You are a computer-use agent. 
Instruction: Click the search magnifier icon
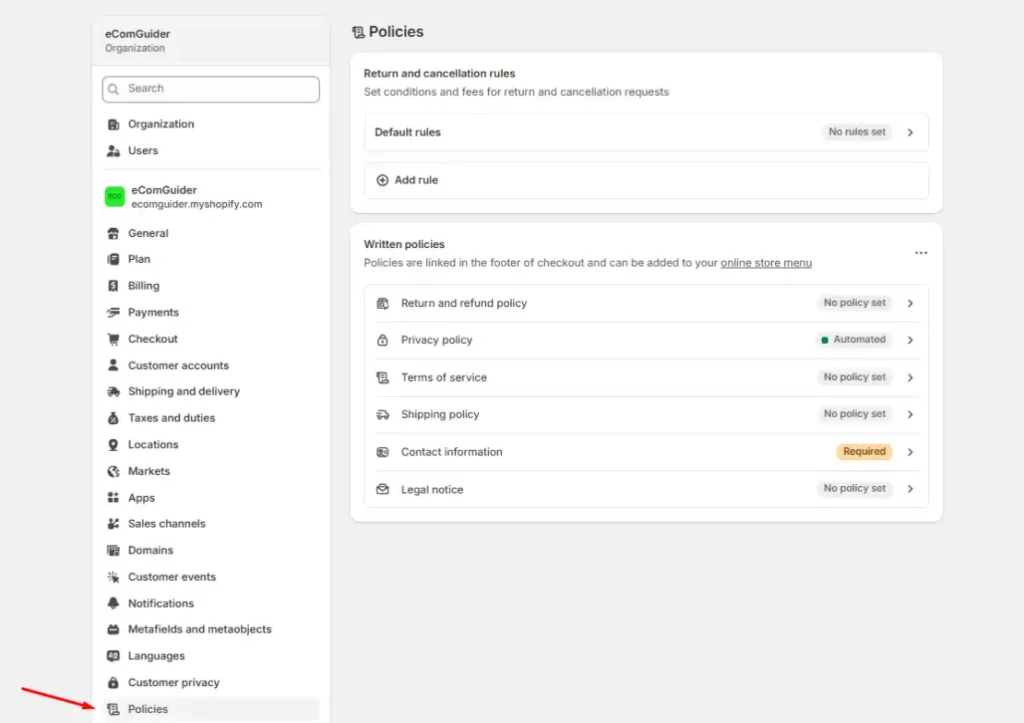pos(114,89)
